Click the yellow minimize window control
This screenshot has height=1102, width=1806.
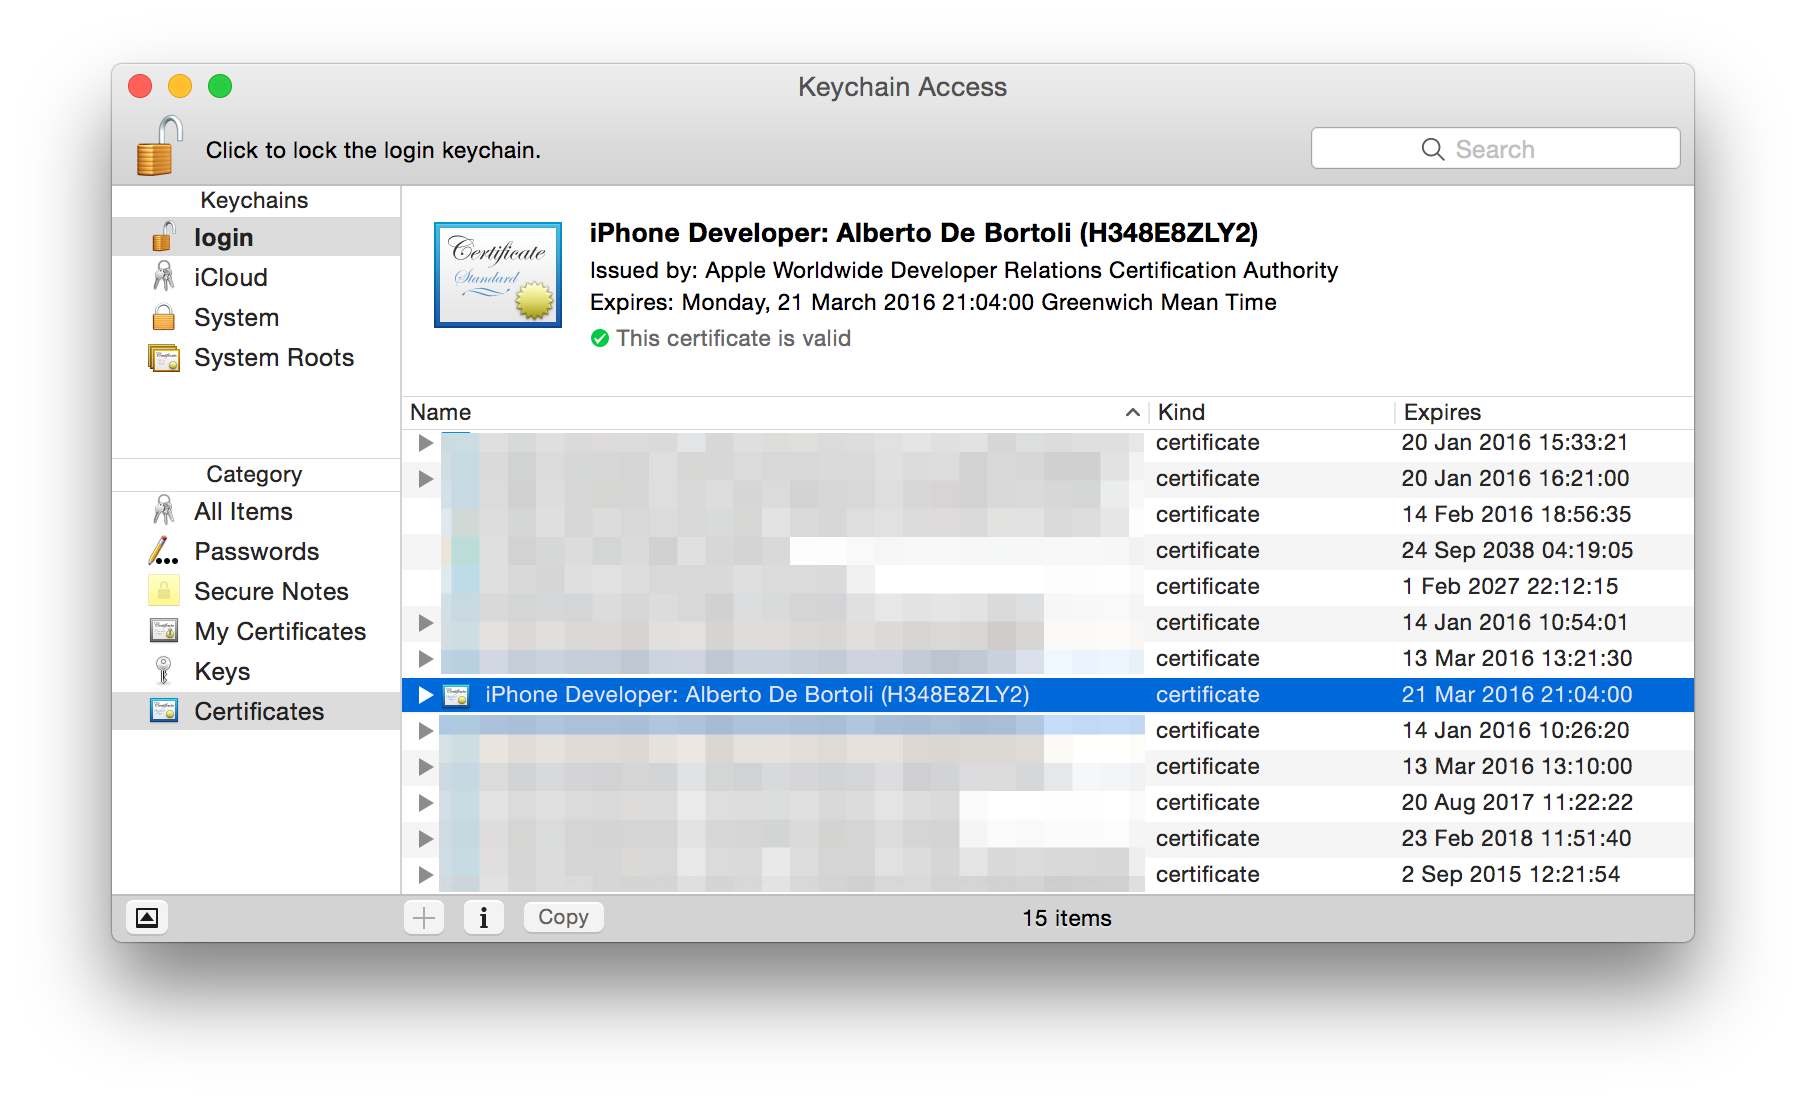(x=180, y=86)
